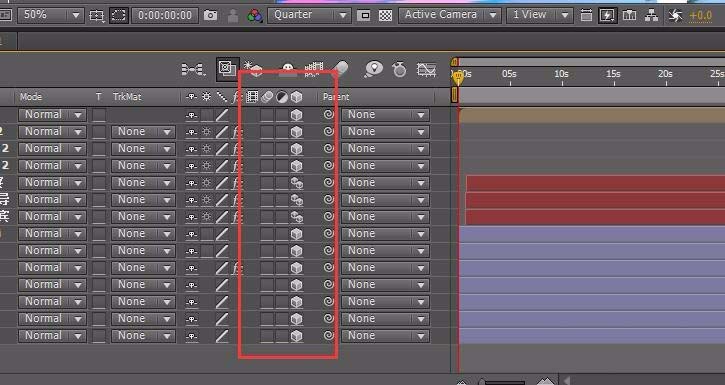Click the Quality slash column header
The height and width of the screenshot is (385, 725).
coord(222,97)
